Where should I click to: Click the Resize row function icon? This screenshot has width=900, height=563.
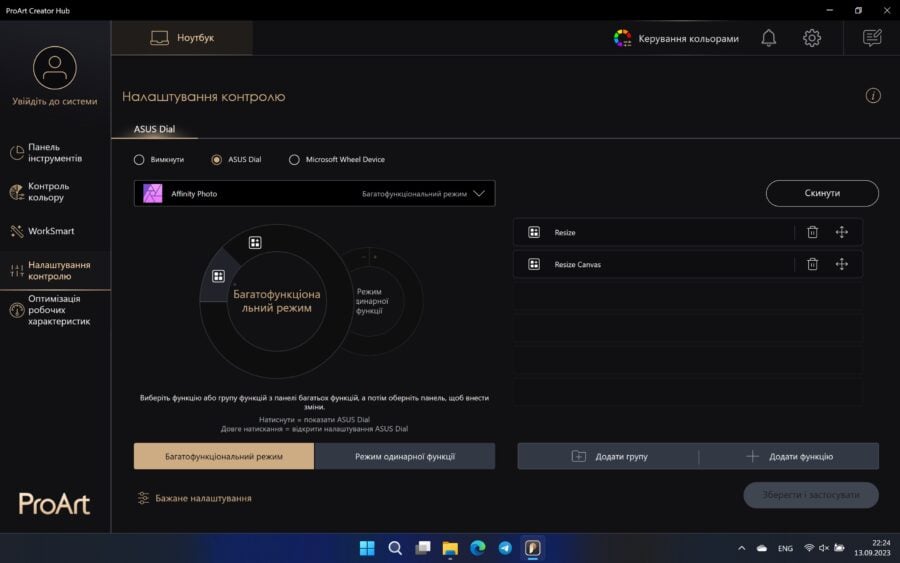click(x=534, y=232)
